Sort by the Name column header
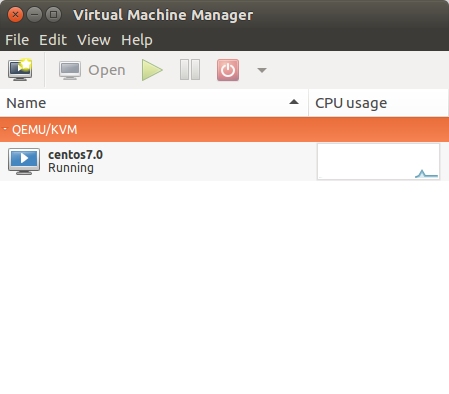Image resolution: width=449 pixels, height=394 pixels. point(154,103)
